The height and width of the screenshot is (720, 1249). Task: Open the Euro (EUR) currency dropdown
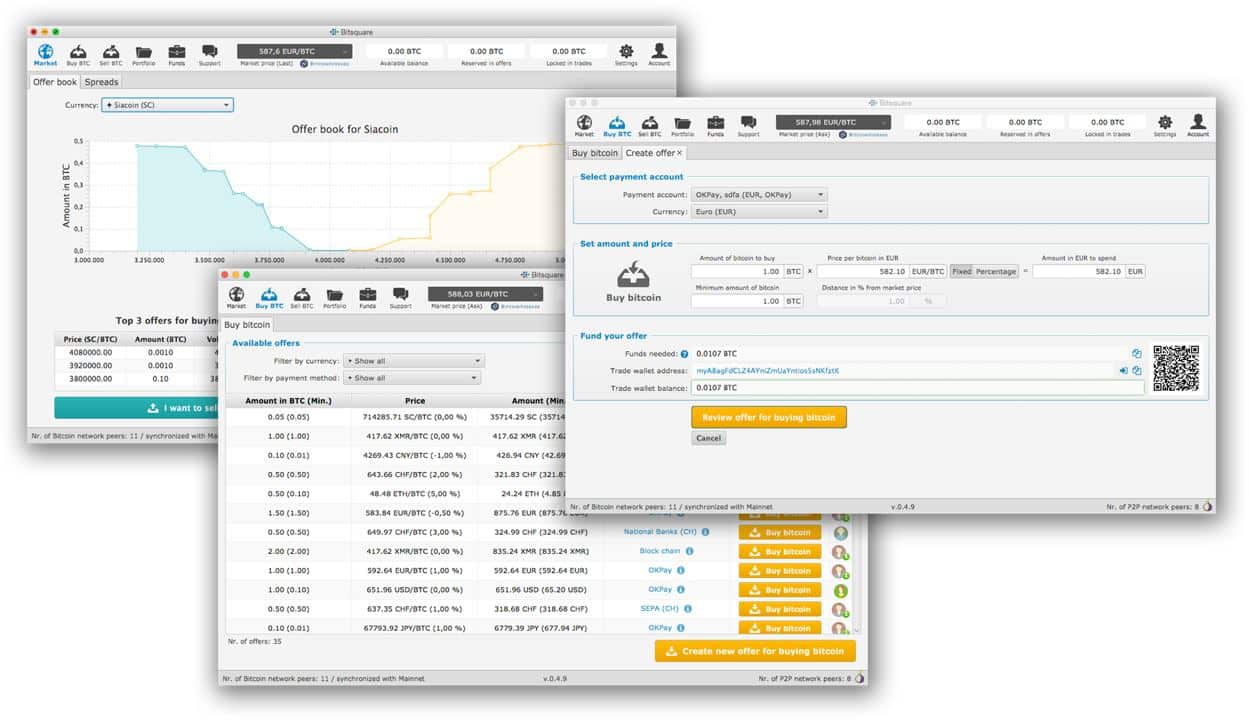pyautogui.click(x=760, y=212)
